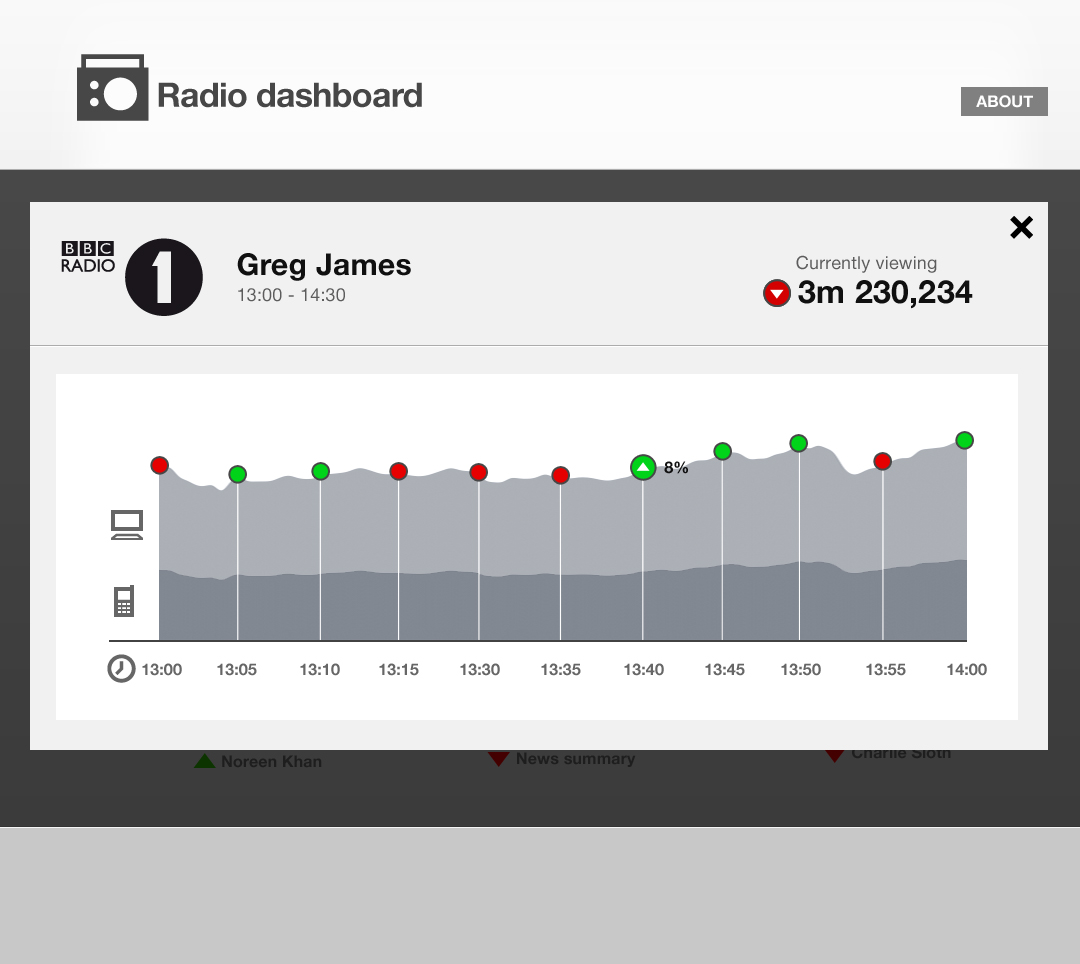Expand details for the 13:45 data point
This screenshot has height=964, width=1080.
pyautogui.click(x=723, y=452)
